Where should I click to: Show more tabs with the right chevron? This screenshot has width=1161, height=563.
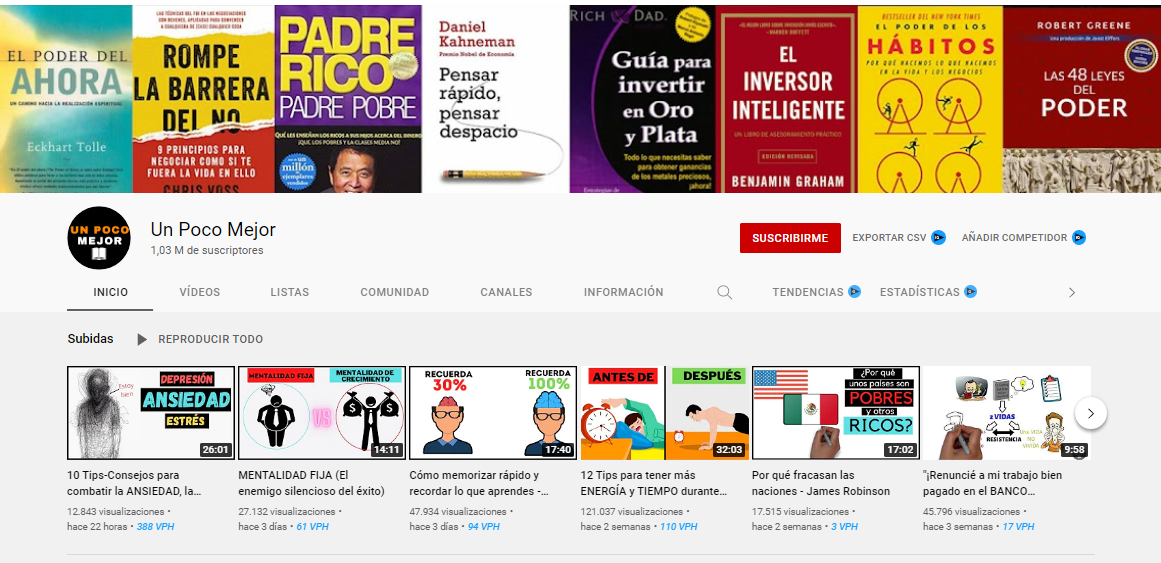1071,293
